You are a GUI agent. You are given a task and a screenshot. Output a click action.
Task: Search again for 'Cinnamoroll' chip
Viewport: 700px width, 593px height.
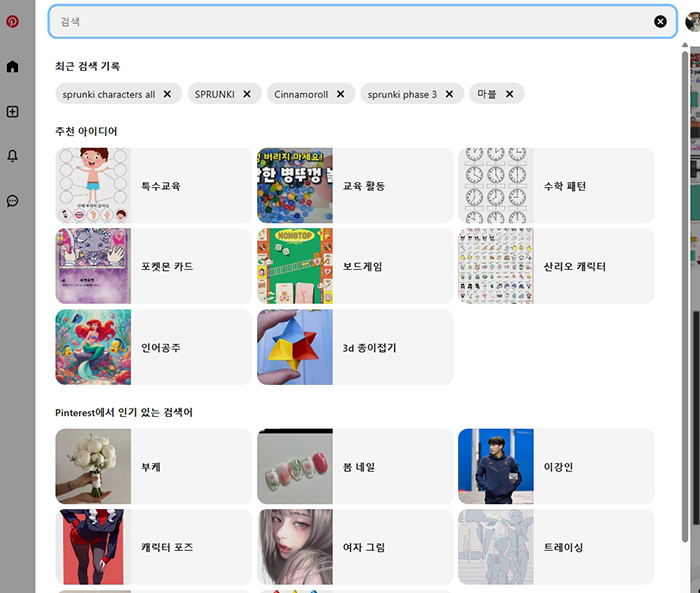(x=301, y=94)
